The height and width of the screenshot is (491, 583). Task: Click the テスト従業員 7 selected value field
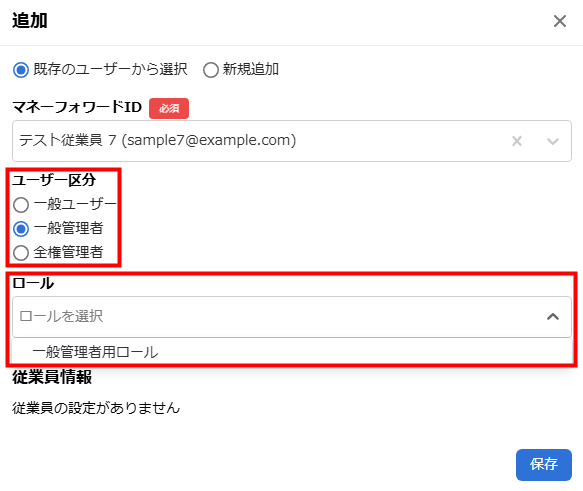(292, 141)
